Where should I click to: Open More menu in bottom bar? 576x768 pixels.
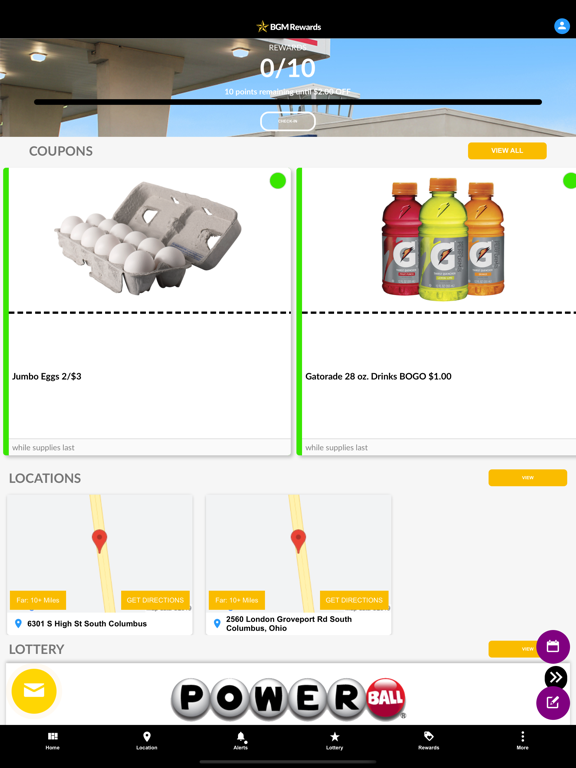(x=523, y=741)
